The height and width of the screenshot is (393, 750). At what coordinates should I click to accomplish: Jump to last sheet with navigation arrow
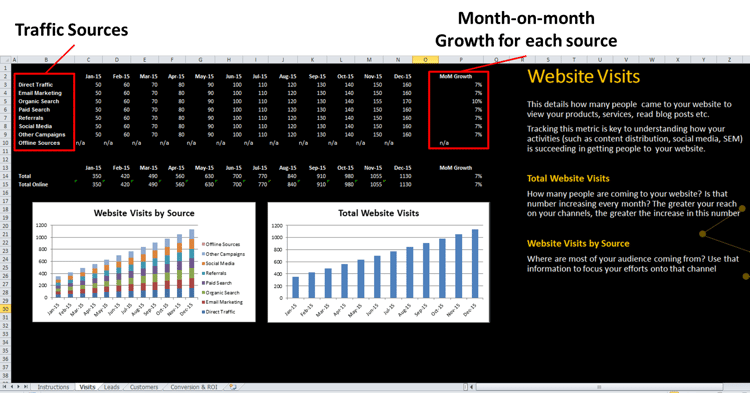26,387
